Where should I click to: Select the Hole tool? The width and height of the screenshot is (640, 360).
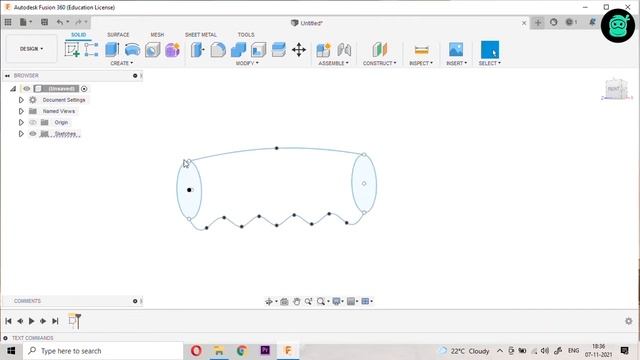click(x=153, y=50)
